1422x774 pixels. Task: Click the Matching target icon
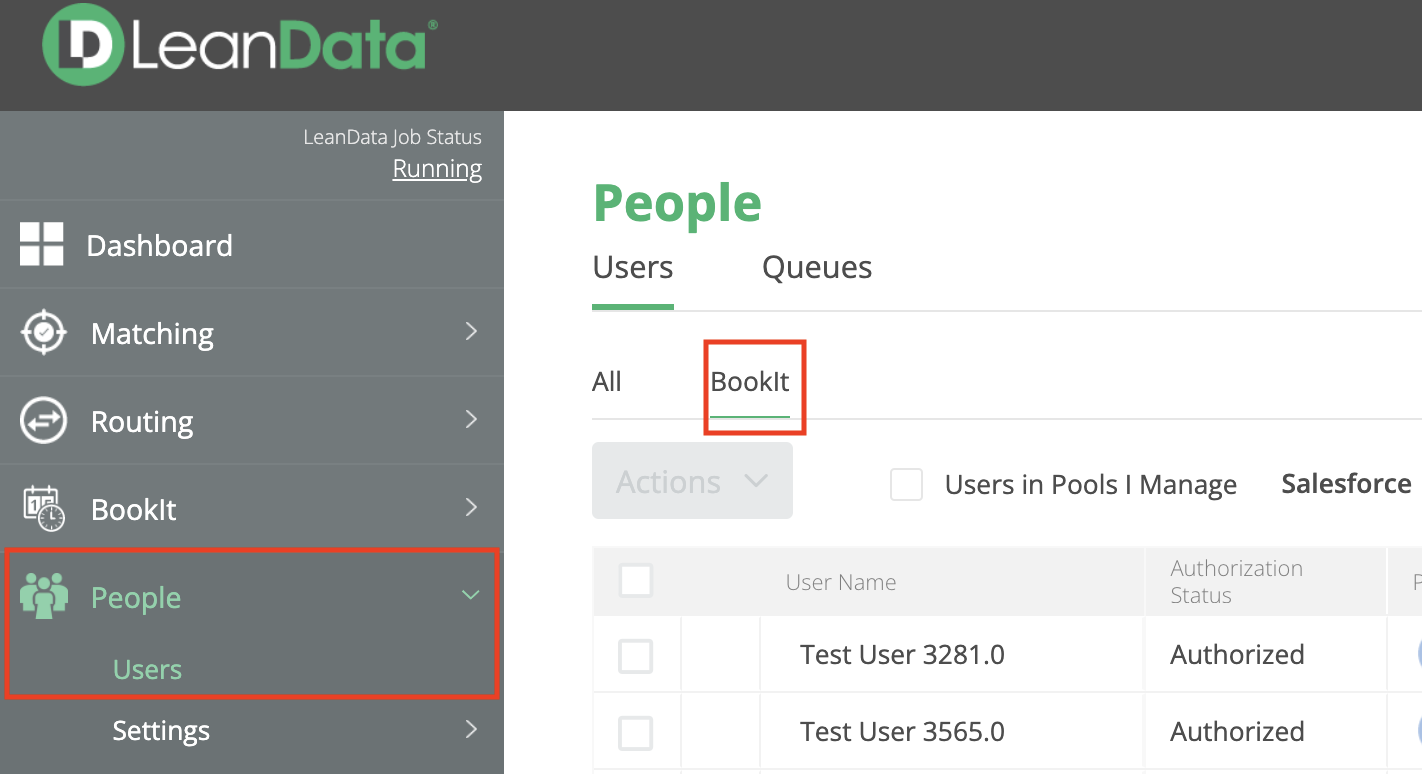tap(43, 333)
